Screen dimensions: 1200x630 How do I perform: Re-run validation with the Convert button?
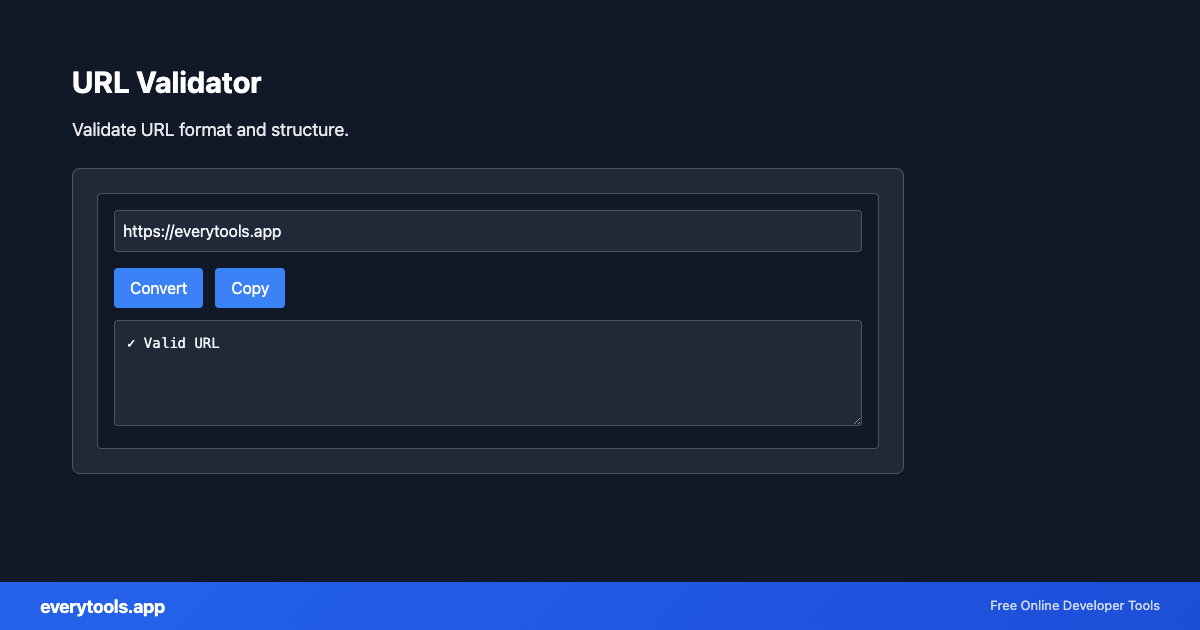158,287
